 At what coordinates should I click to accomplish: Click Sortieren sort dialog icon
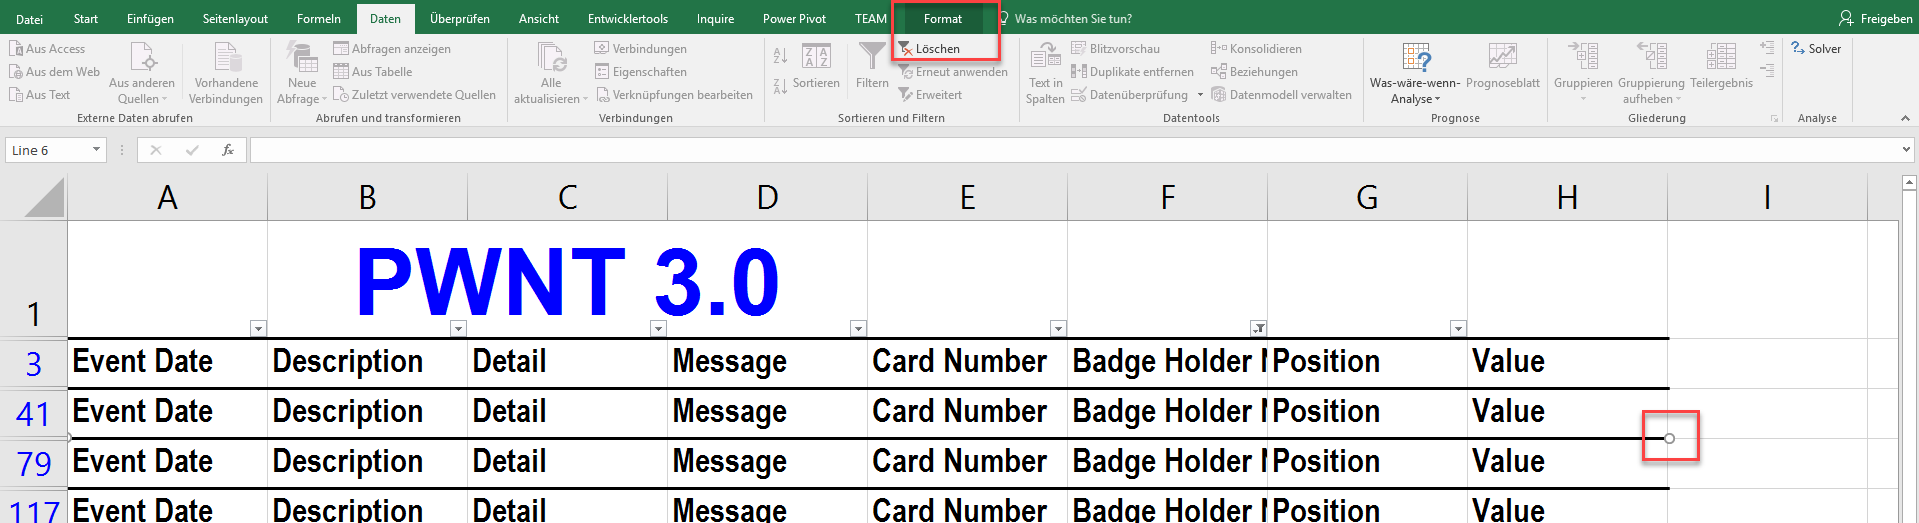tap(816, 58)
